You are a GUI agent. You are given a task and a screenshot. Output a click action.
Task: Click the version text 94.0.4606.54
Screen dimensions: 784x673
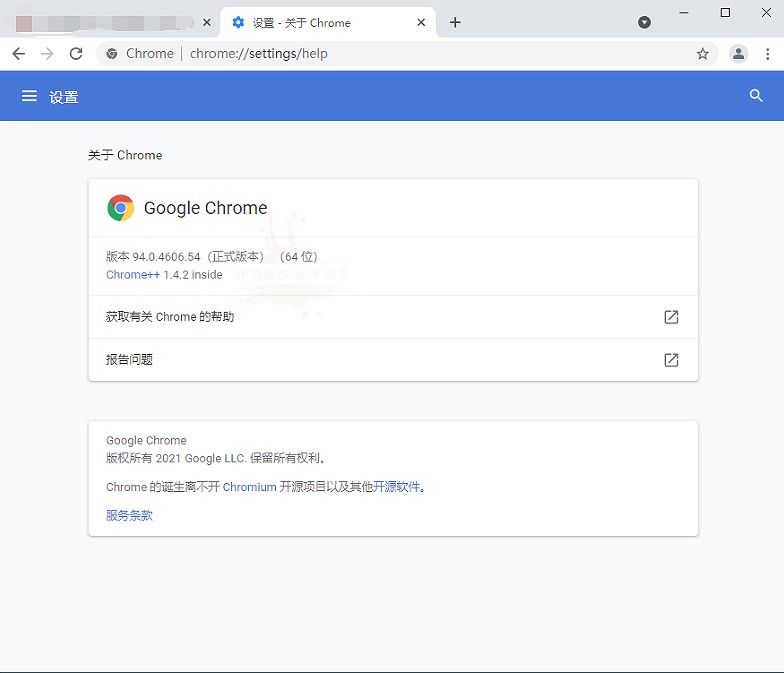pos(166,257)
